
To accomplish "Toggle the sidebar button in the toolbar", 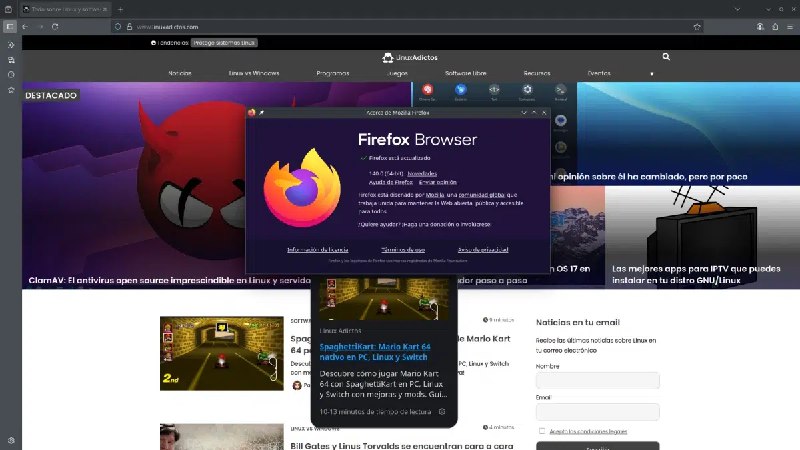I will click(10, 27).
